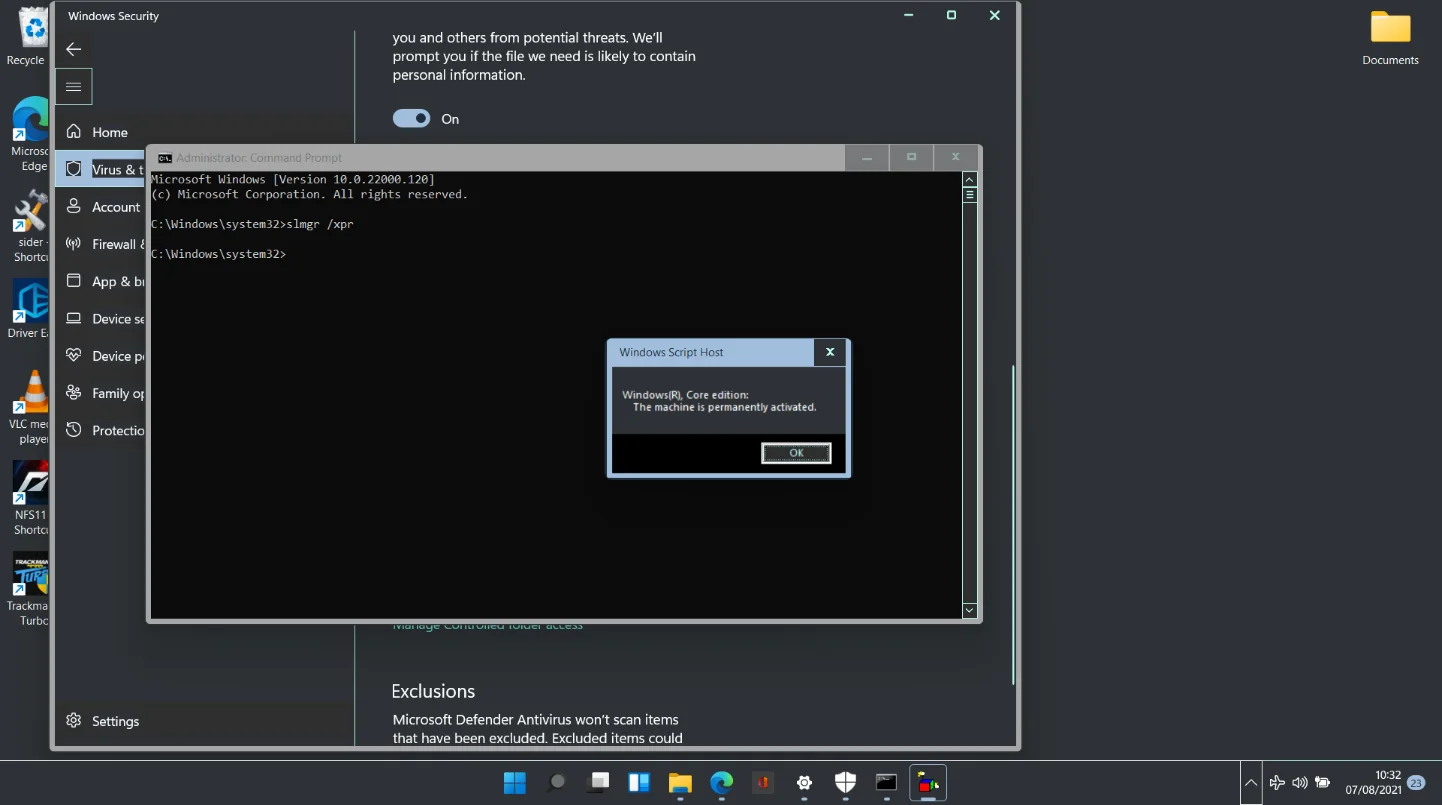Minimize the Windows Security window
This screenshot has height=805, width=1442.
point(908,16)
